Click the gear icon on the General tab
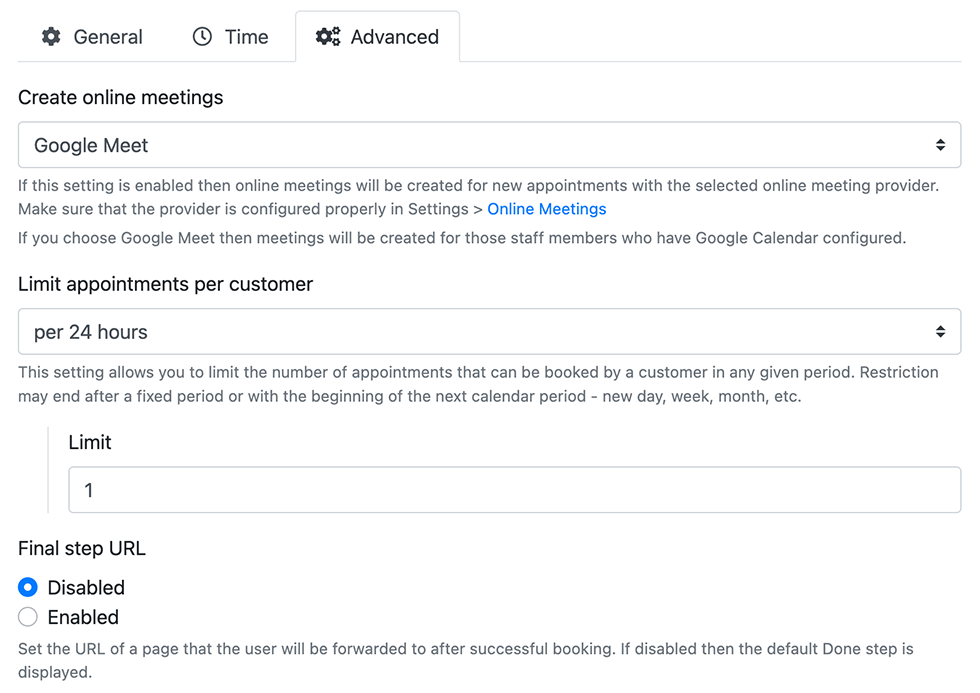This screenshot has height=693, width=980. coord(51,36)
